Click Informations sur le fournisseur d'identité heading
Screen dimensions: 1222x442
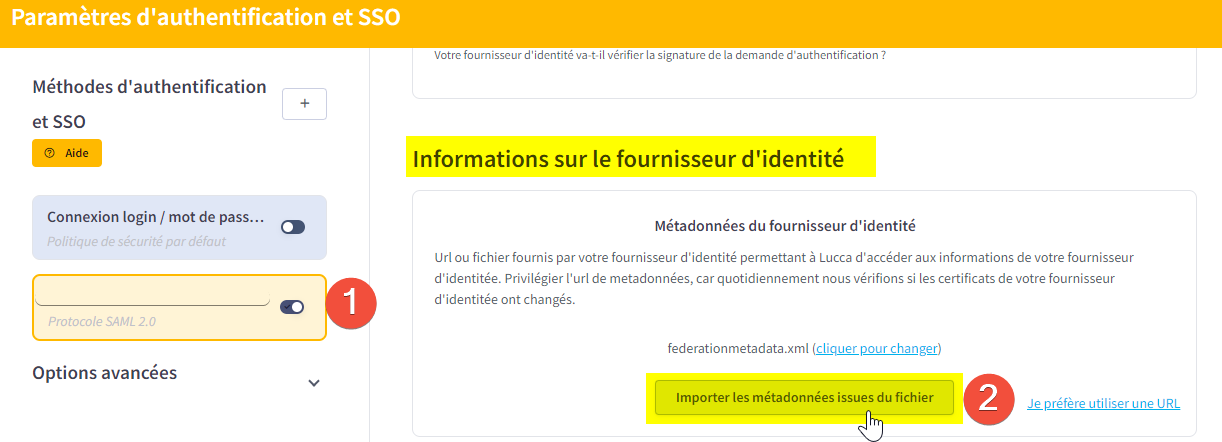[629, 158]
